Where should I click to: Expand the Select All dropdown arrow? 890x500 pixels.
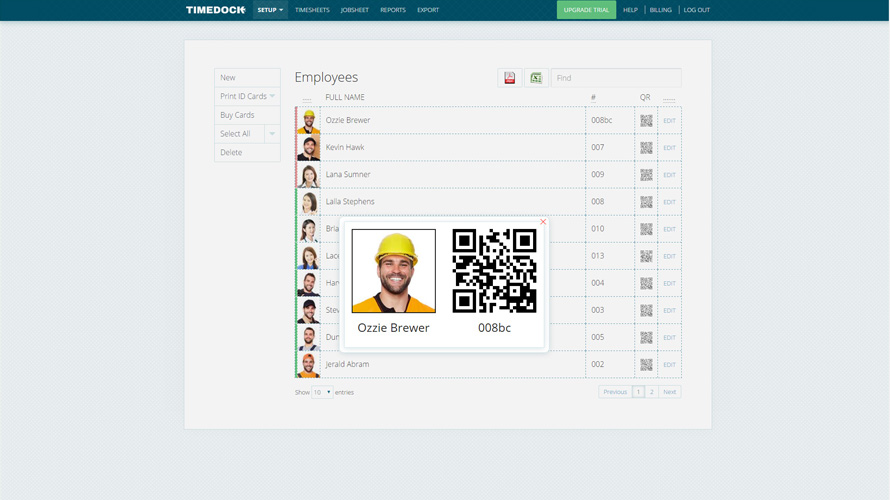click(x=272, y=134)
